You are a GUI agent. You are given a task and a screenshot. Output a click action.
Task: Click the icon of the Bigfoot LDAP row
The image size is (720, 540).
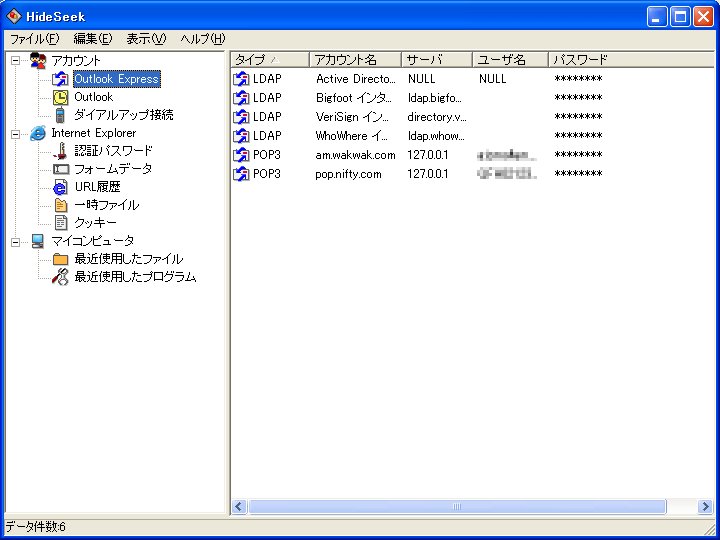[x=241, y=98]
